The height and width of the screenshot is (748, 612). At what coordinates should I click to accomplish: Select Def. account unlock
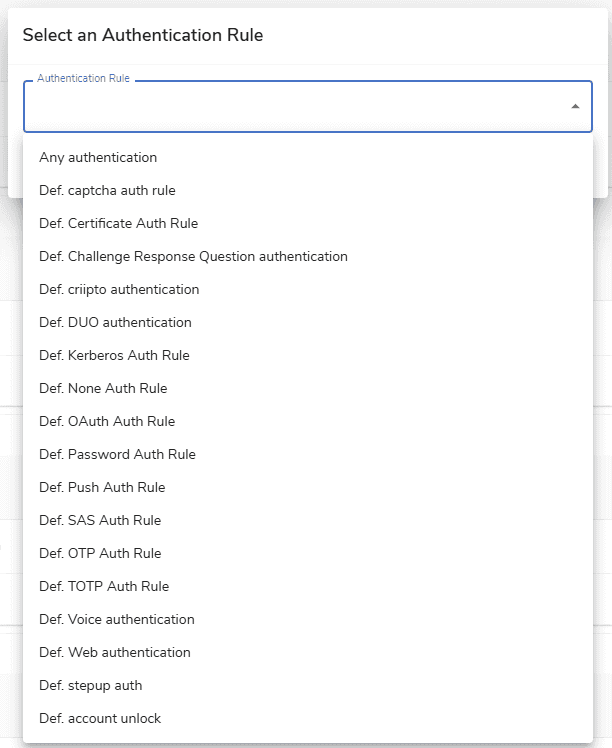coord(100,718)
